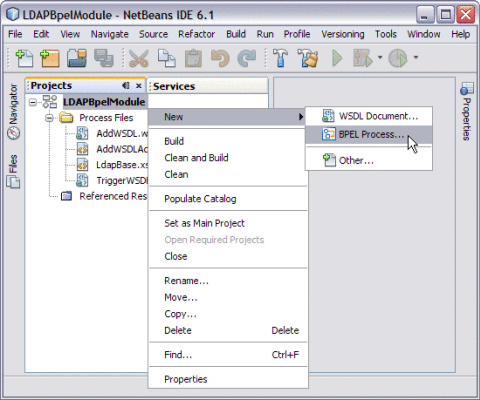Open the Tools menu
480x400 pixels.
click(386, 34)
